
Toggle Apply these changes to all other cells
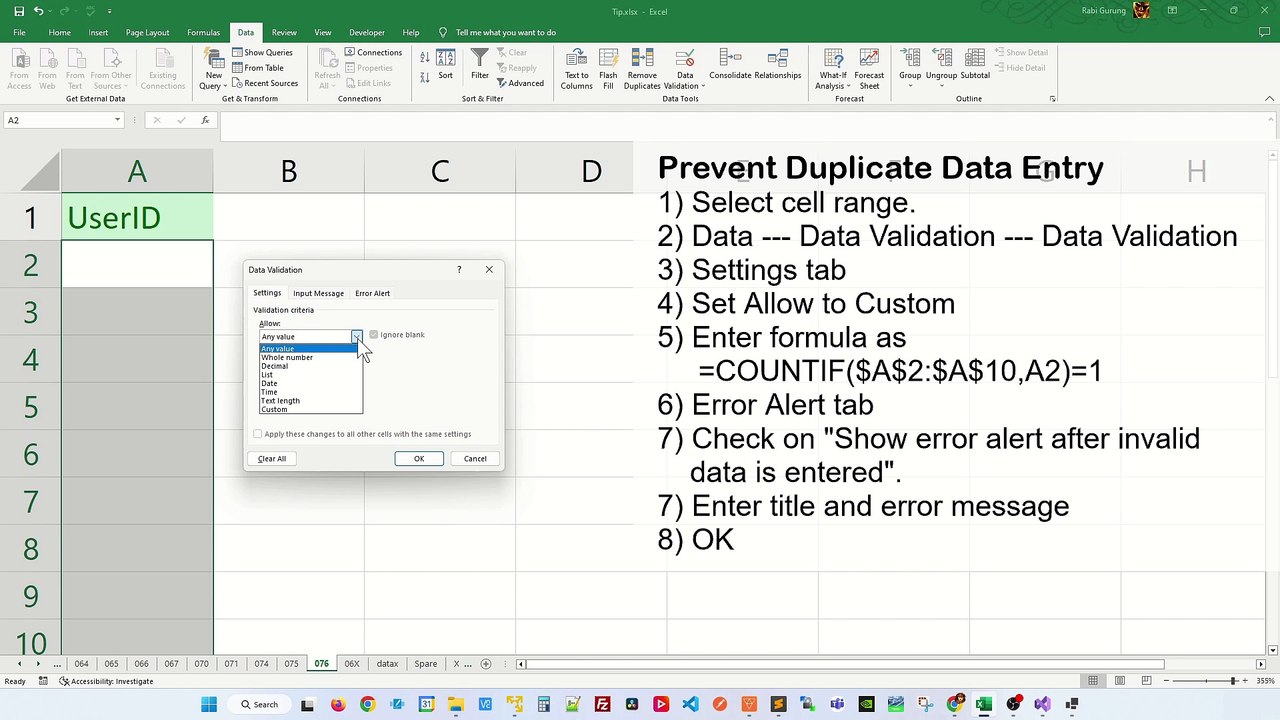(x=258, y=434)
